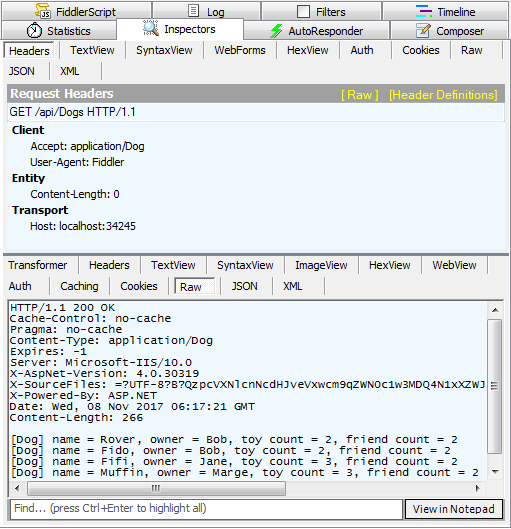
Task: Click the Statistics stopwatch icon
Action: click(34, 31)
